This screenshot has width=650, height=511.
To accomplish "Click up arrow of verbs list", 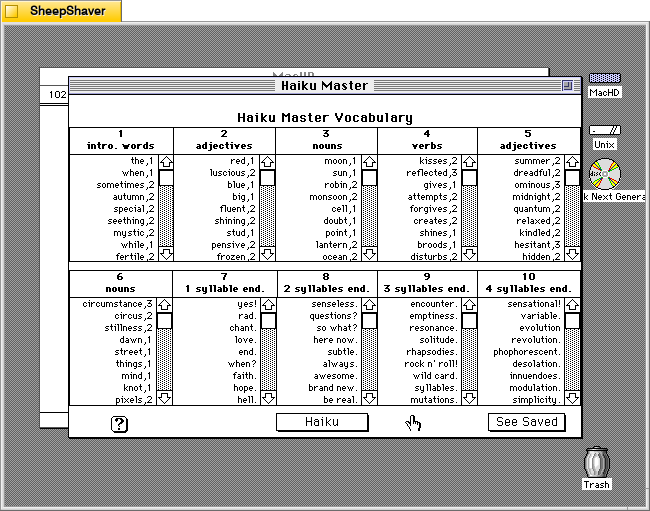I will [469, 162].
